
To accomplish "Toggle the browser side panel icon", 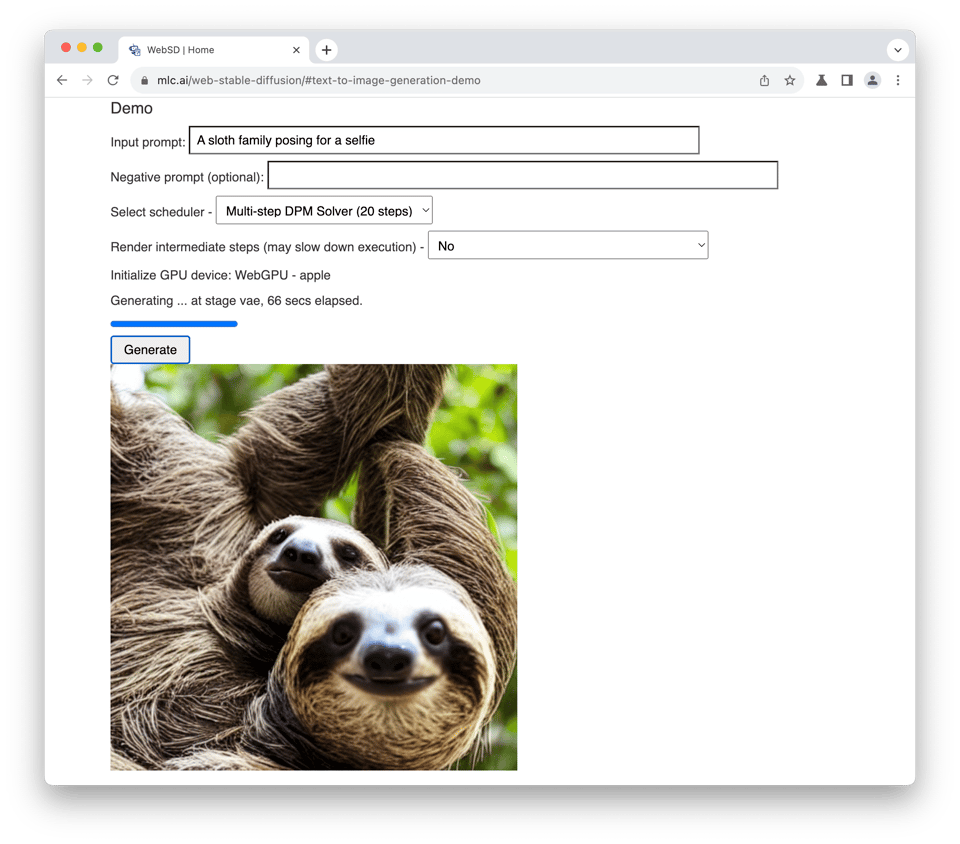I will pos(847,80).
